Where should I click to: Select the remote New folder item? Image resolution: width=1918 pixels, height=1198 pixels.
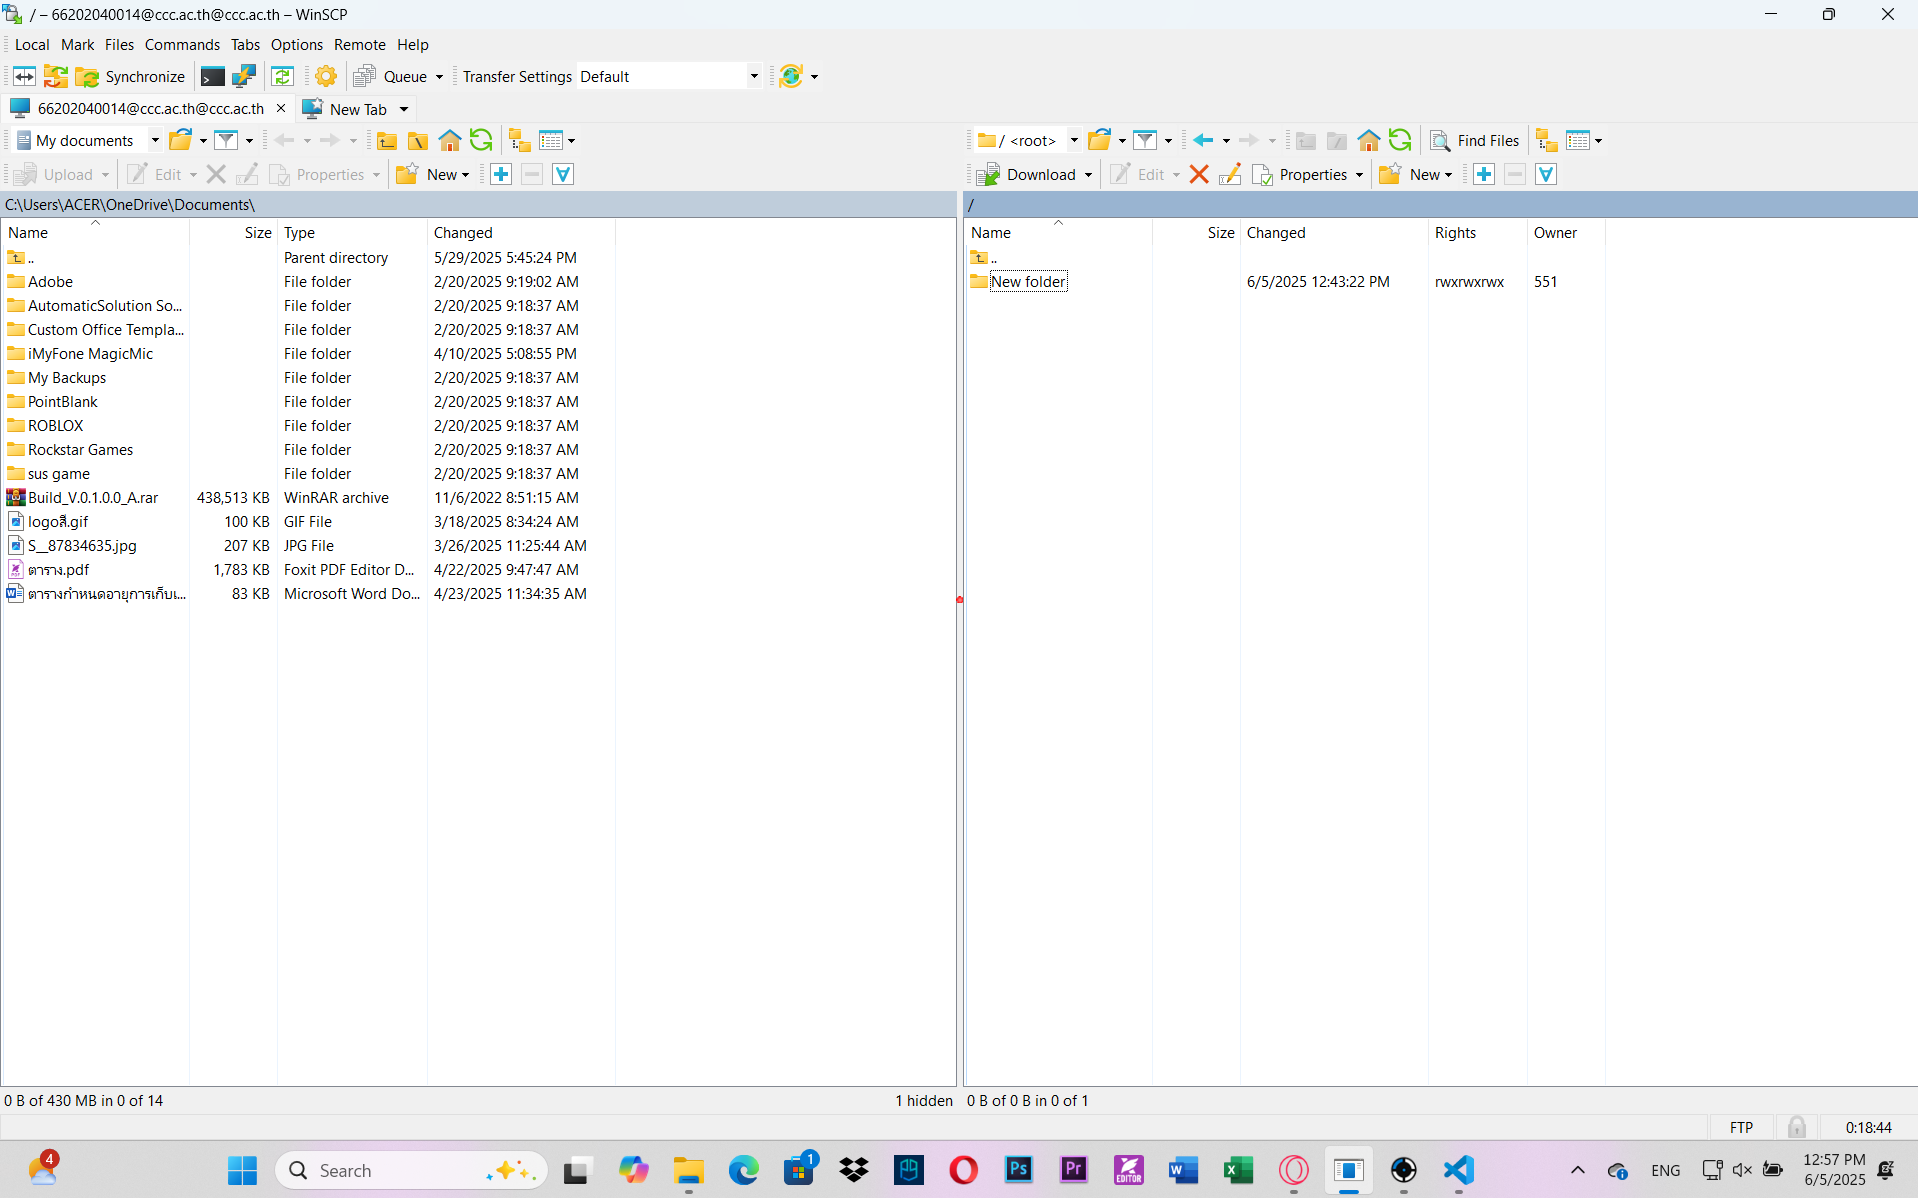coord(1028,281)
